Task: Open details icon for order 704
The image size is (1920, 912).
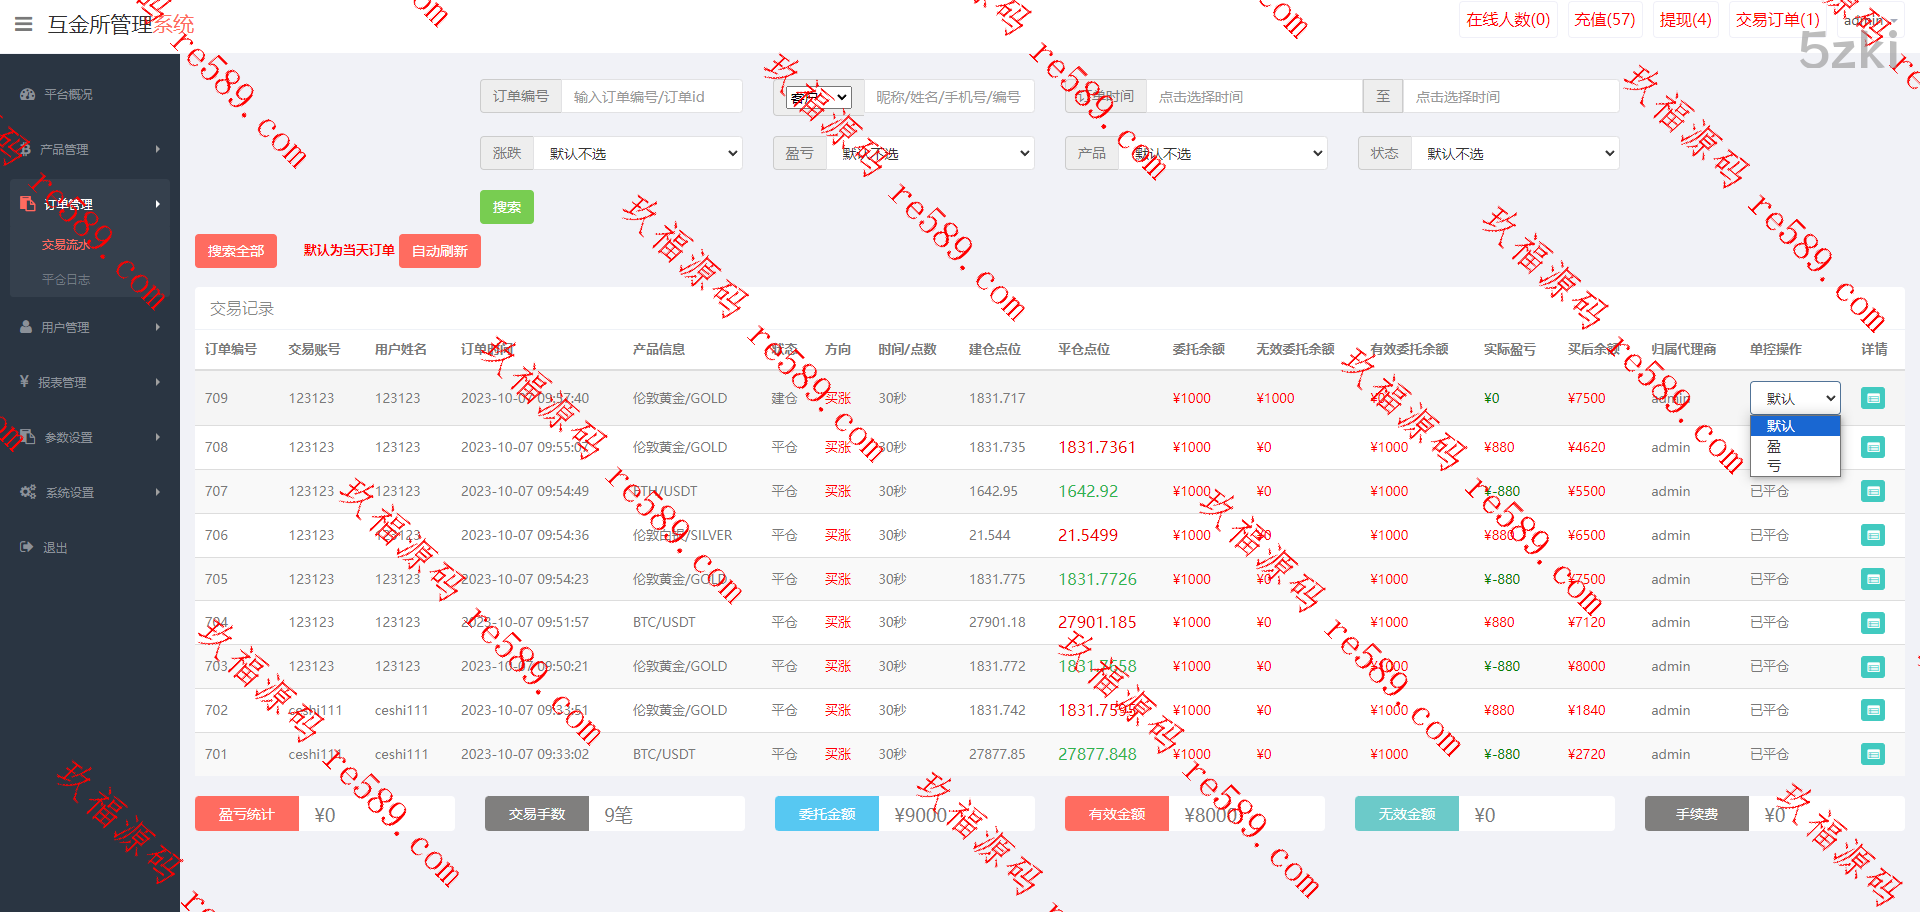Action: pos(1873,623)
